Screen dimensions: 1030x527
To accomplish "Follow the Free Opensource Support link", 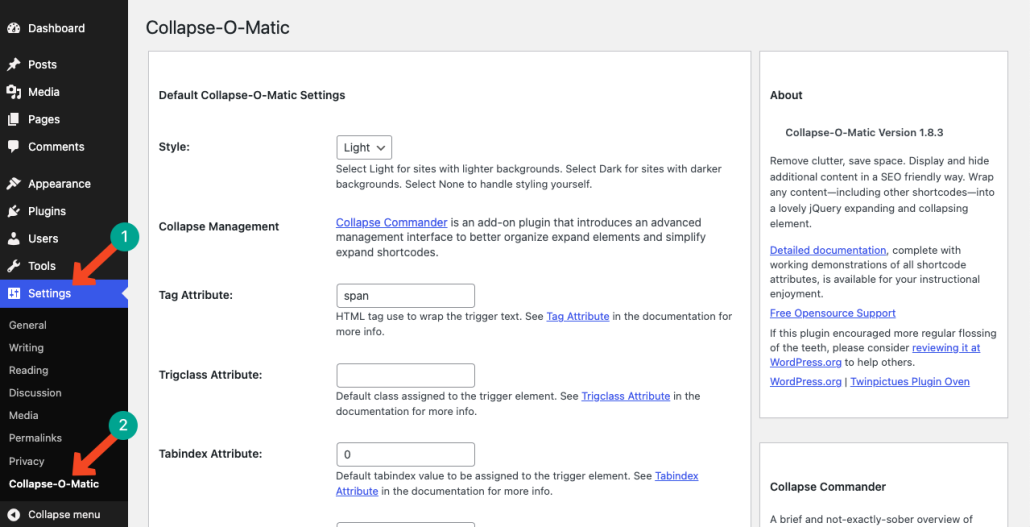I will [832, 313].
